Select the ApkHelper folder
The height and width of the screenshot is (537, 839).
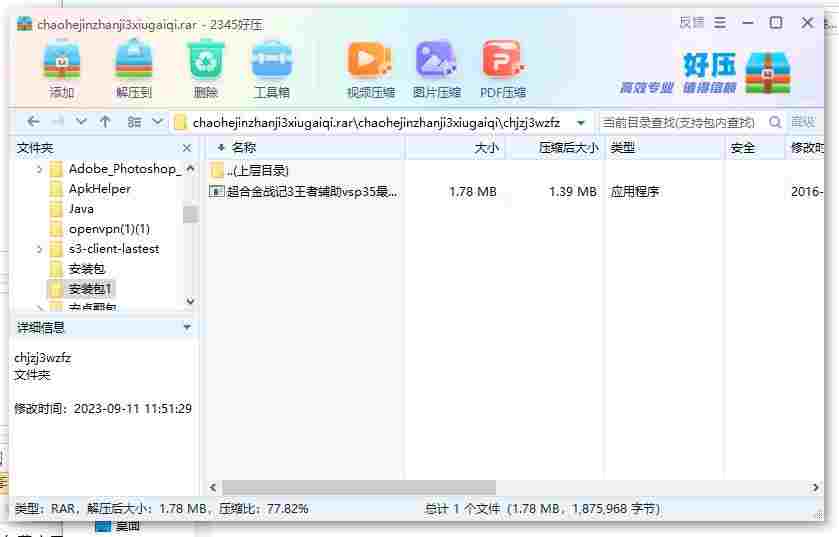pos(100,189)
